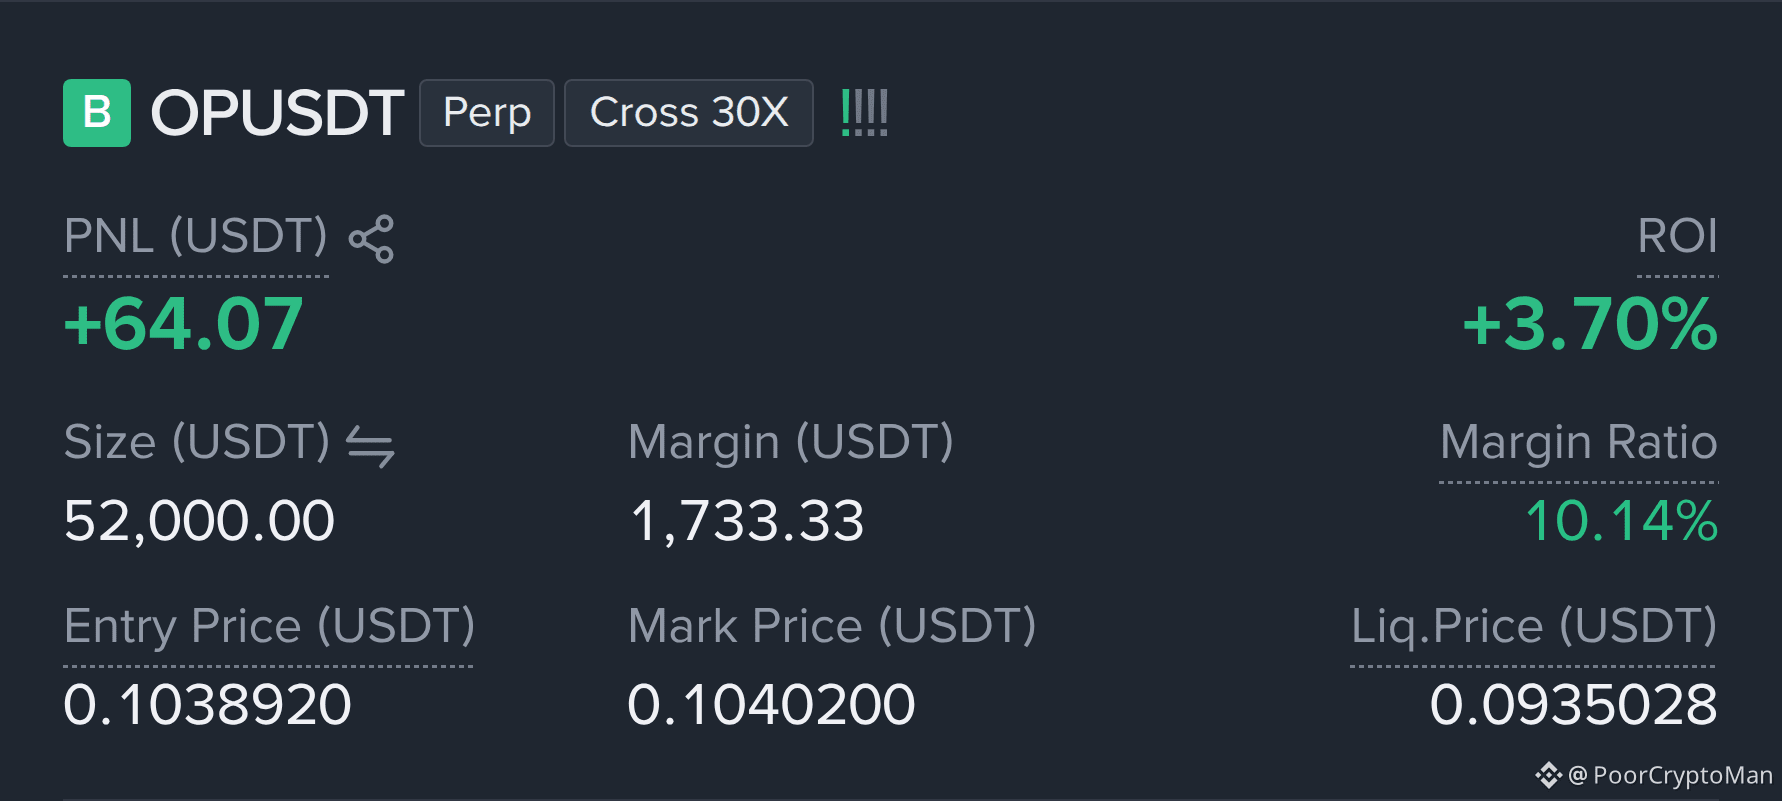Viewport: 1782px width, 801px height.
Task: Click the +64.07 PNL value
Action: [183, 324]
